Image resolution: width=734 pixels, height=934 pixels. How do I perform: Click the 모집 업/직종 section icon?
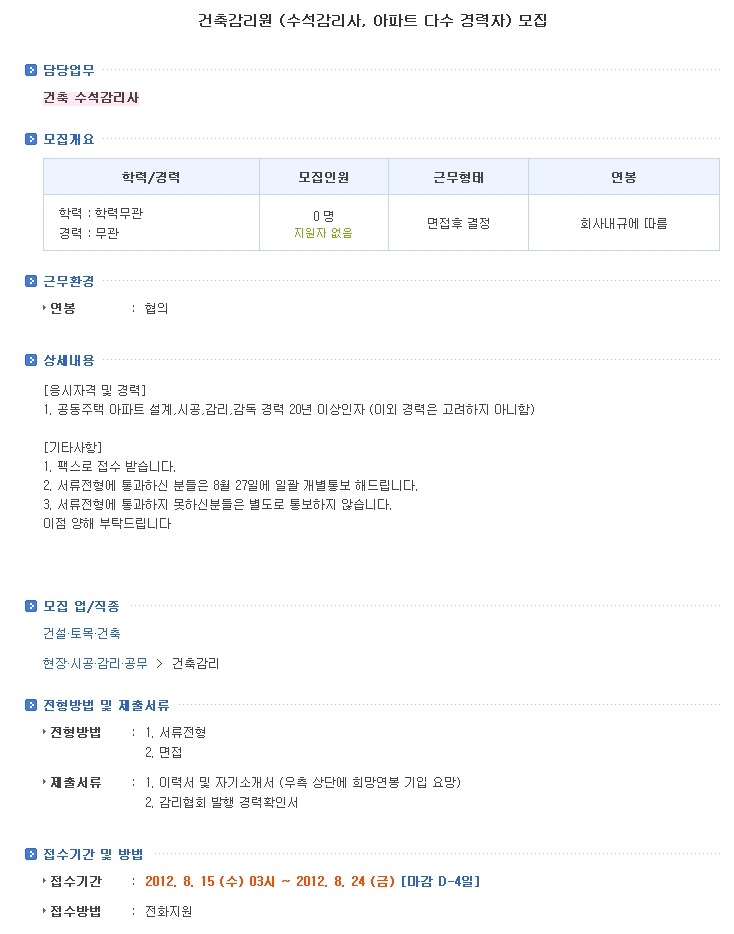(x=31, y=606)
